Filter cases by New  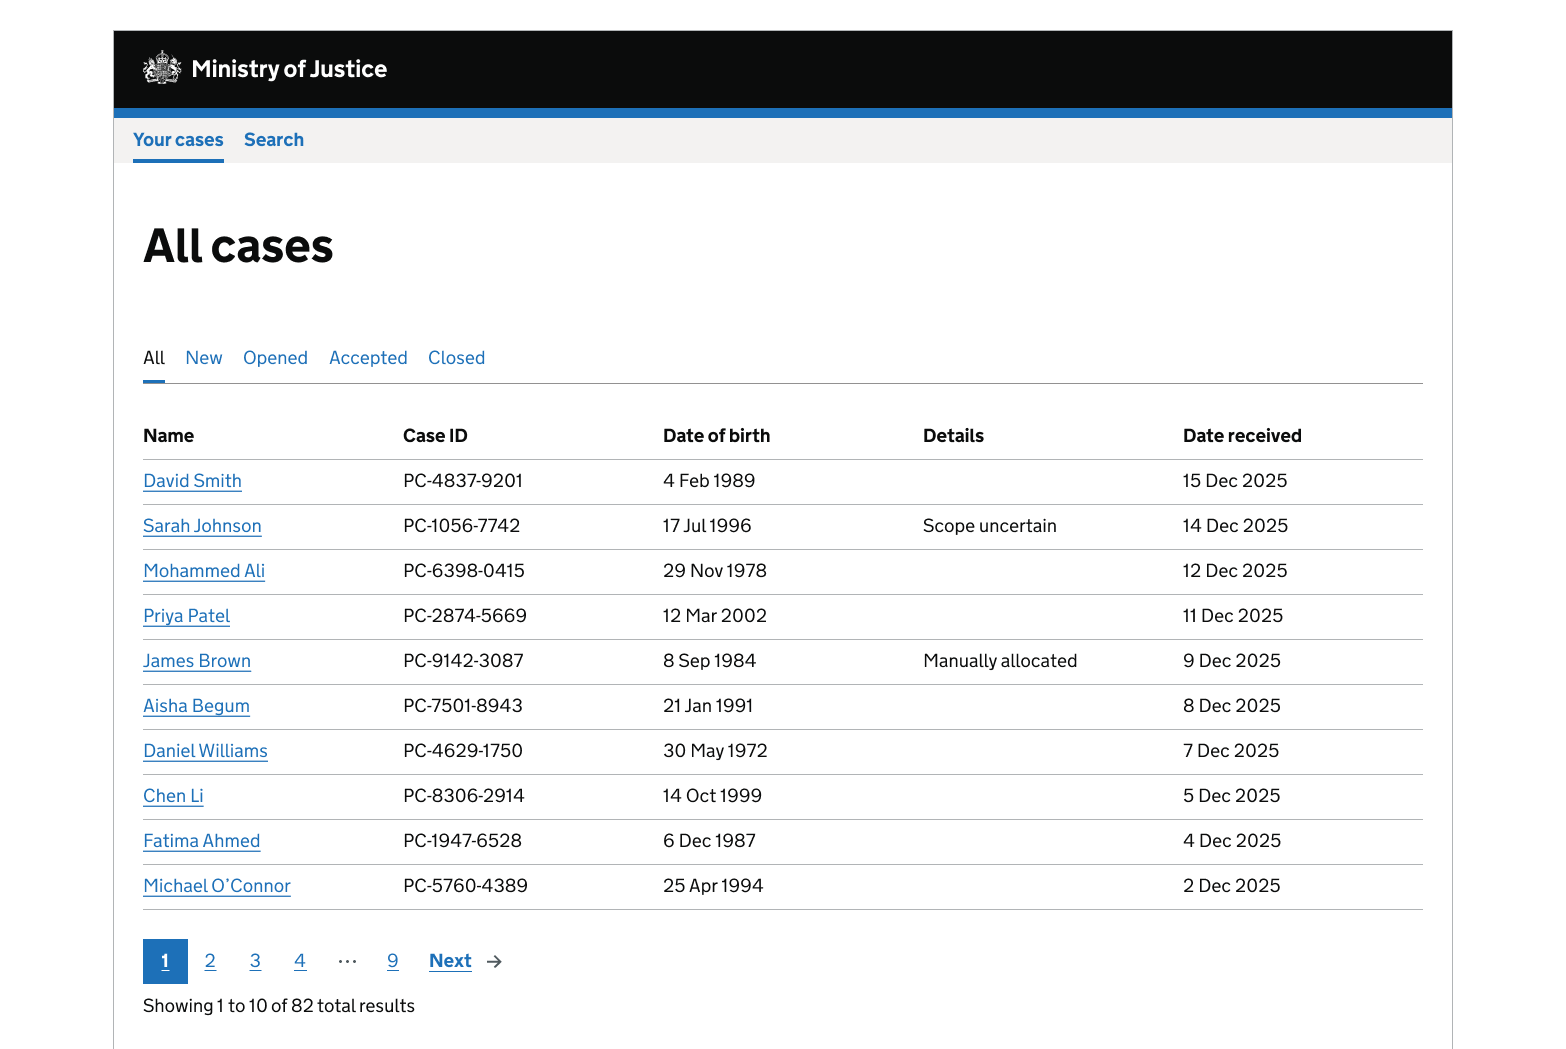pos(203,358)
